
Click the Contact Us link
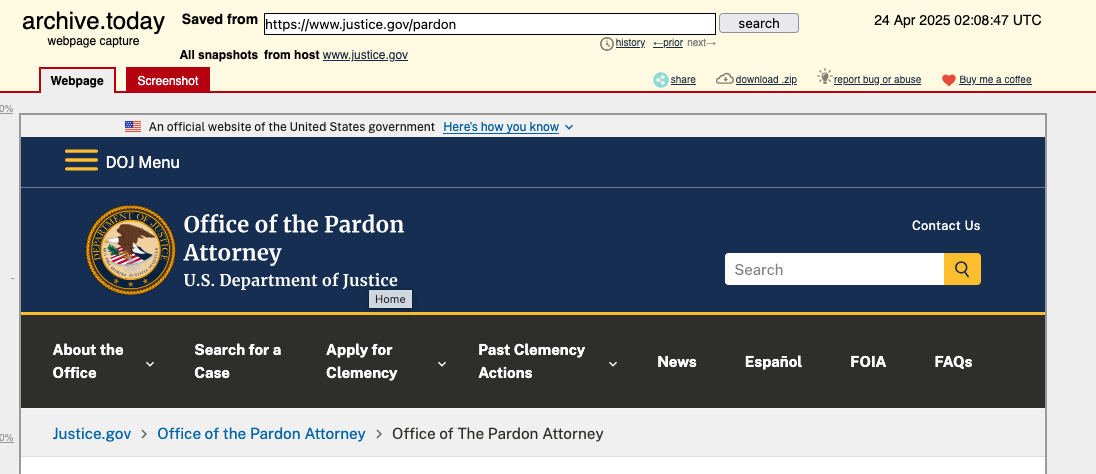pyautogui.click(x=945, y=226)
